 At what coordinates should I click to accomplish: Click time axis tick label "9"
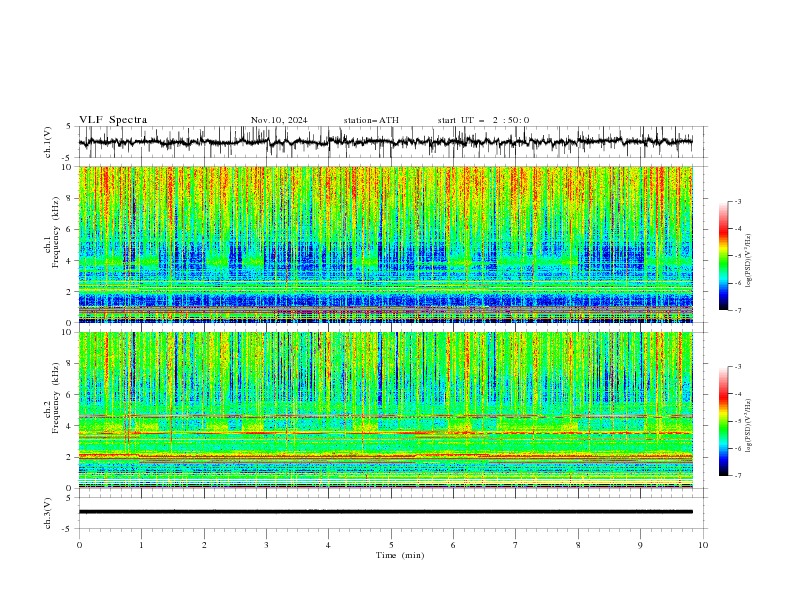pos(640,545)
